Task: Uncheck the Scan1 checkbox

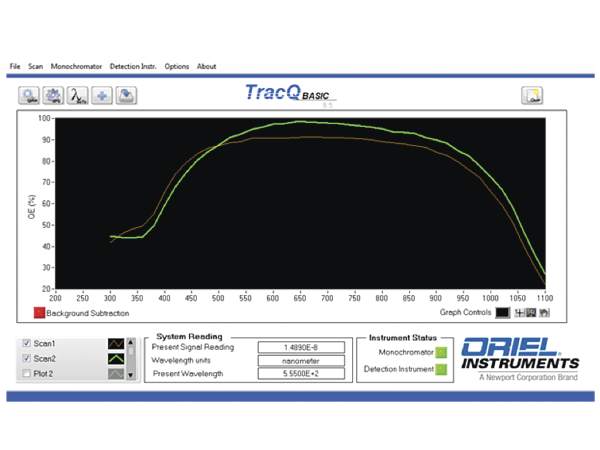Action: 25,343
